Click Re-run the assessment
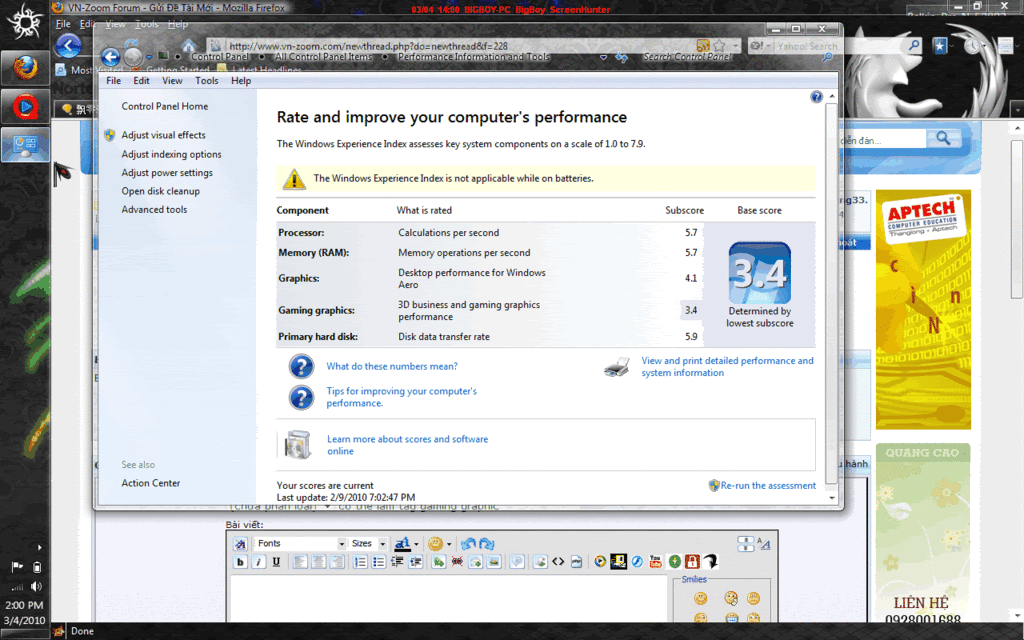1024x640 pixels. pyautogui.click(x=768, y=485)
